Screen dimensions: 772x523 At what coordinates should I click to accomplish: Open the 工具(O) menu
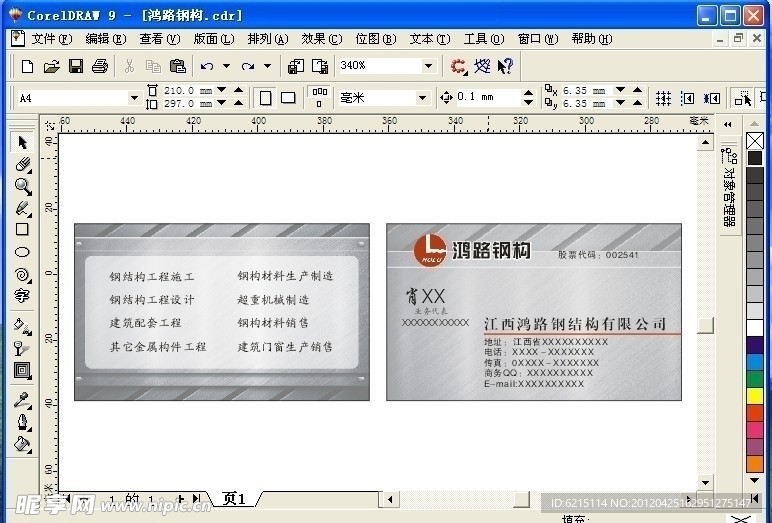(x=484, y=39)
